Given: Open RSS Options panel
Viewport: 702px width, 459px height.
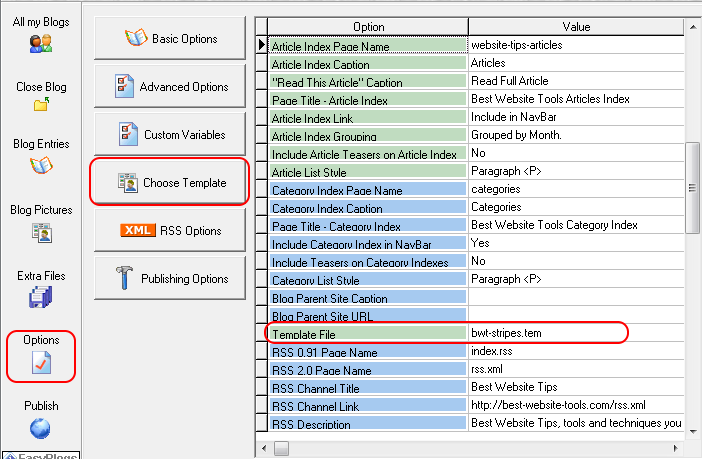Looking at the screenshot, I should 169,231.
